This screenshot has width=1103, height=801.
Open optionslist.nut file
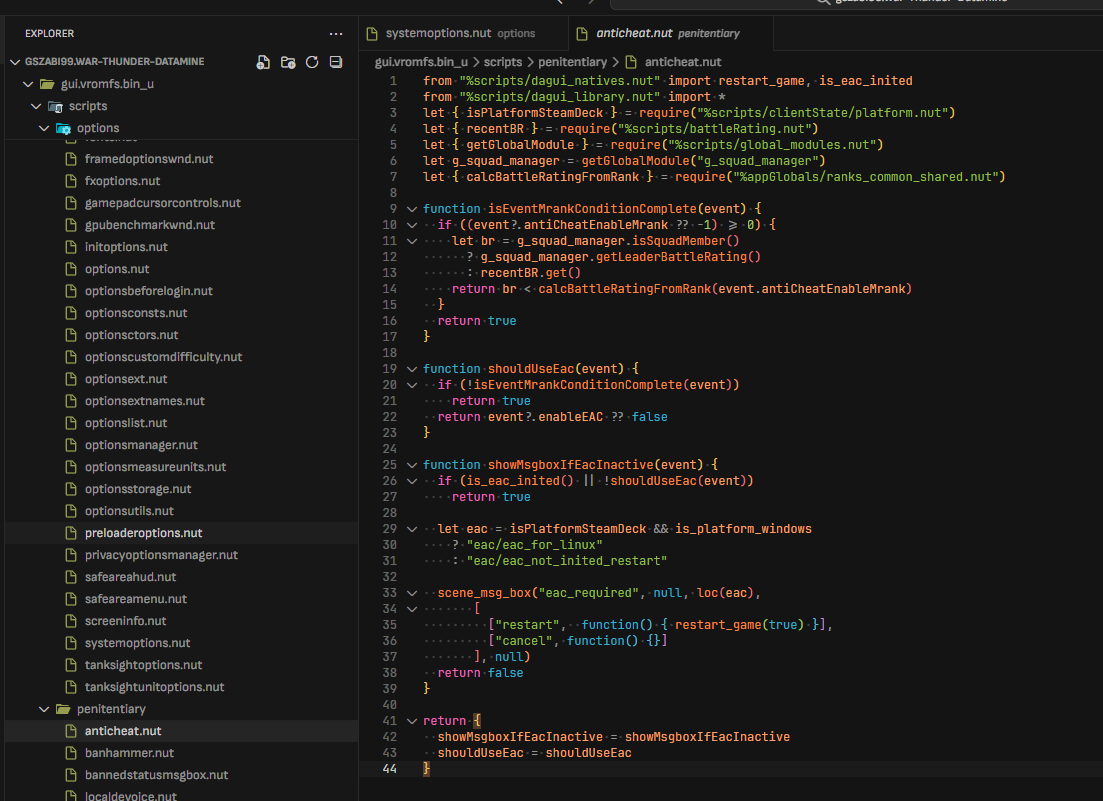tap(181, 423)
